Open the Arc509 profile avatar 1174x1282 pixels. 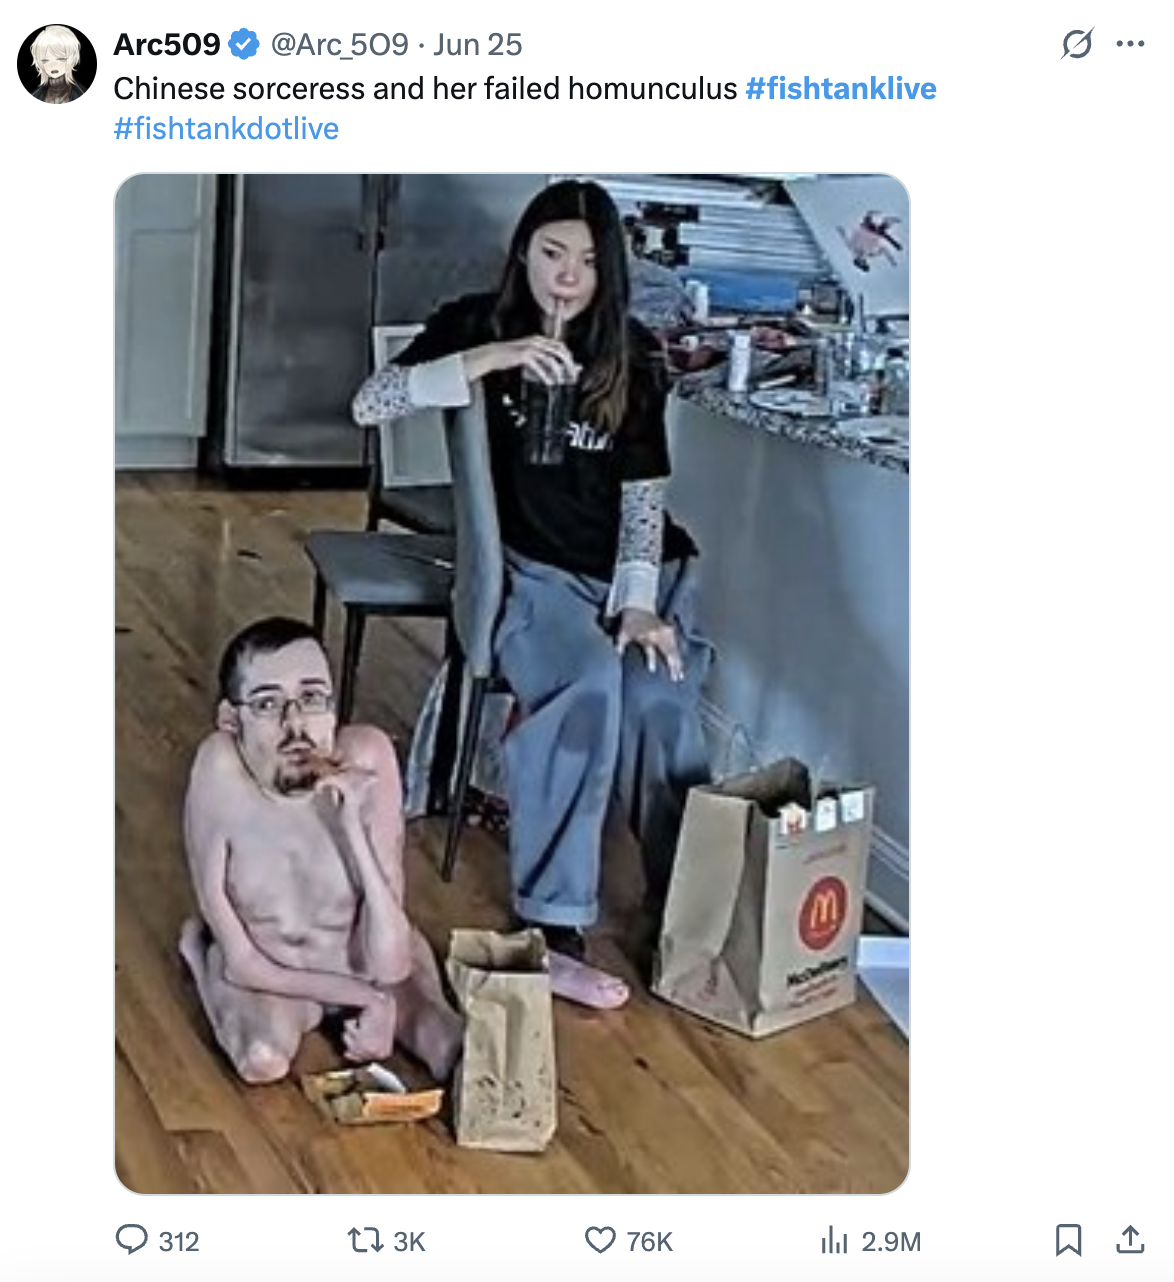57,64
